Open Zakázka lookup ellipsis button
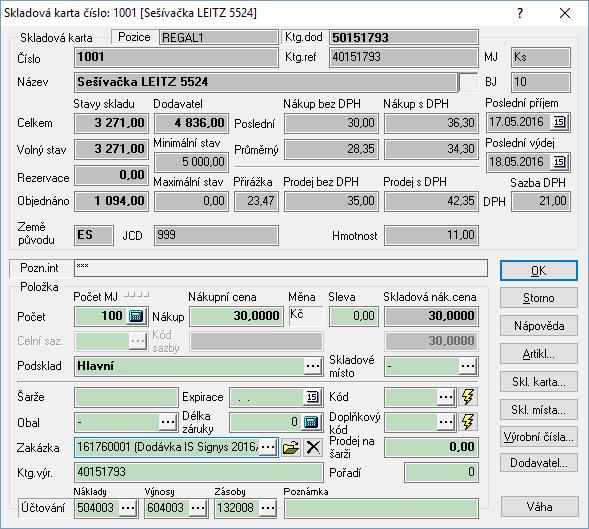 pos(268,447)
